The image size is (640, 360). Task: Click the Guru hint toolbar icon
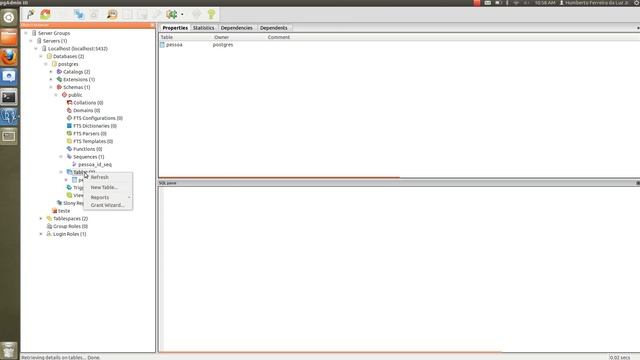point(196,14)
